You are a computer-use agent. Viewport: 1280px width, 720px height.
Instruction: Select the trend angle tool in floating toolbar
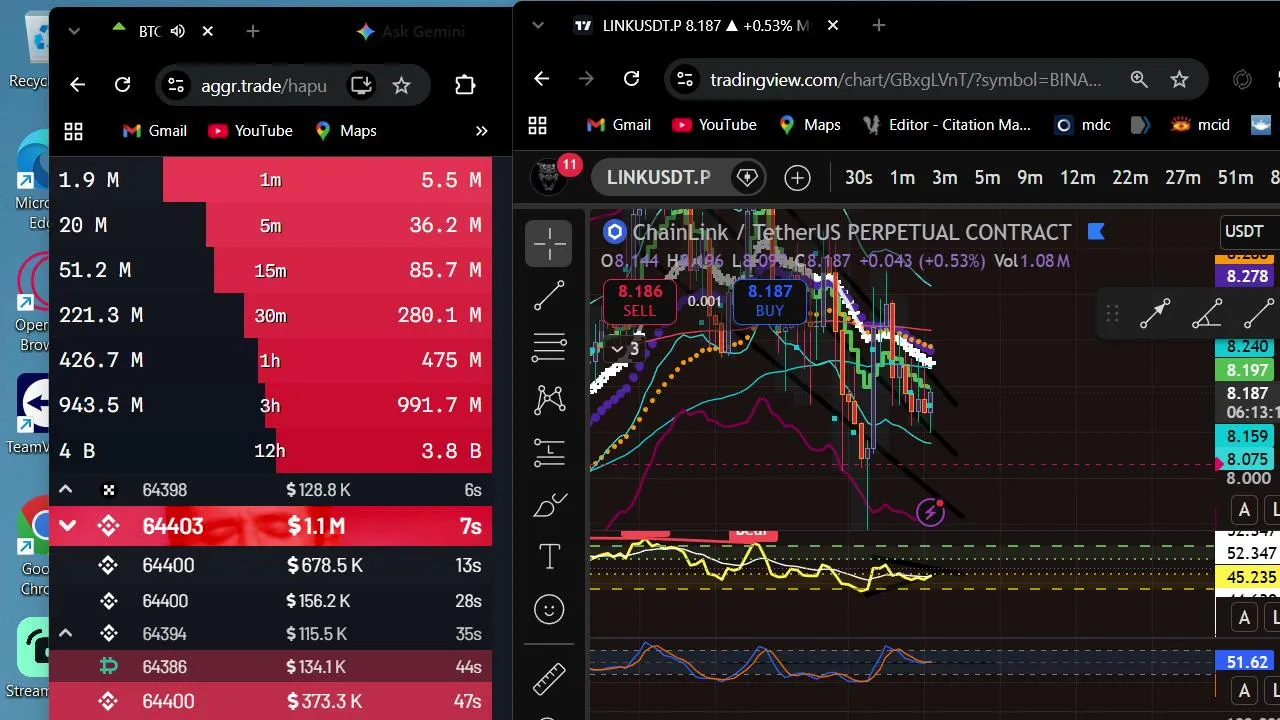1207,314
